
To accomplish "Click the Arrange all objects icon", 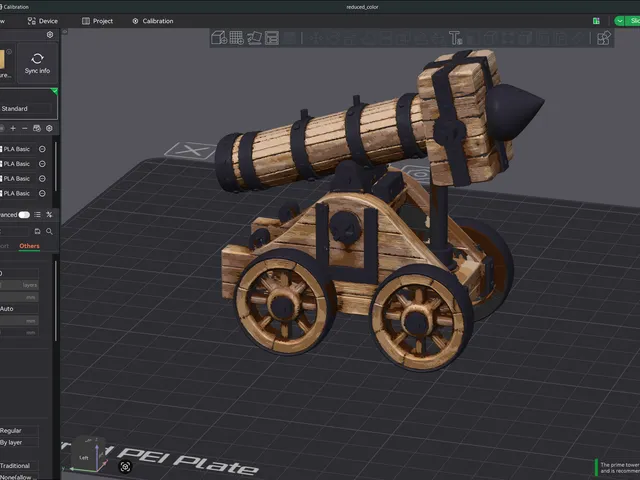I will pos(271,38).
